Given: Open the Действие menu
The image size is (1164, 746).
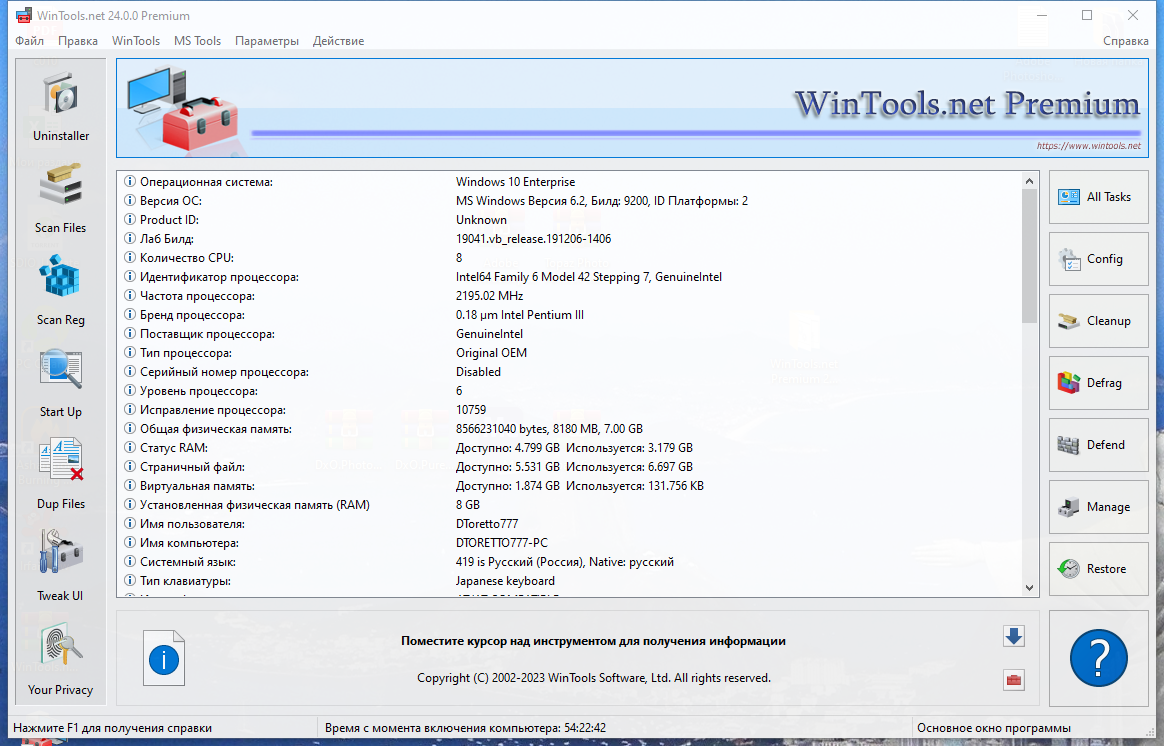Looking at the screenshot, I should 339,41.
